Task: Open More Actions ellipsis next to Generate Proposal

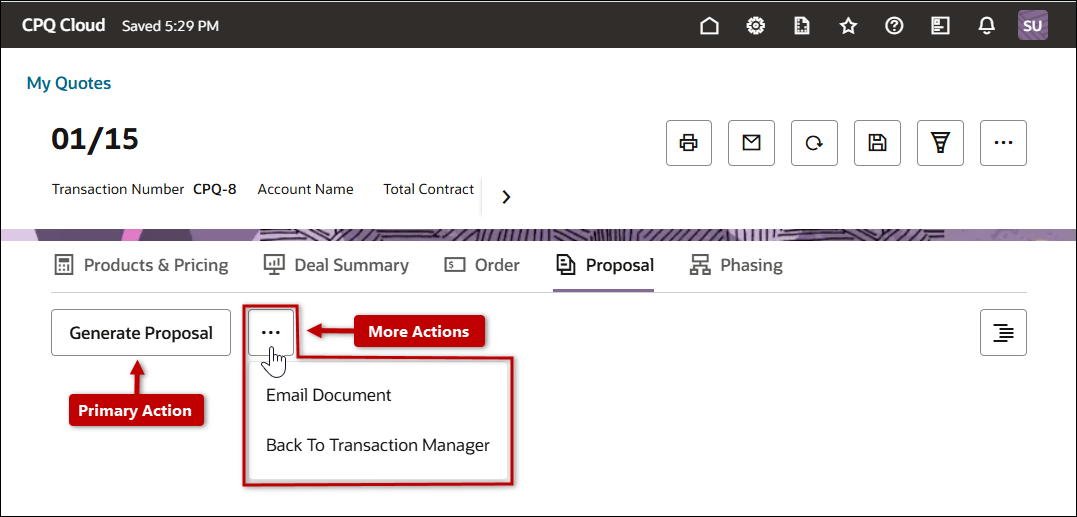Action: 271,333
